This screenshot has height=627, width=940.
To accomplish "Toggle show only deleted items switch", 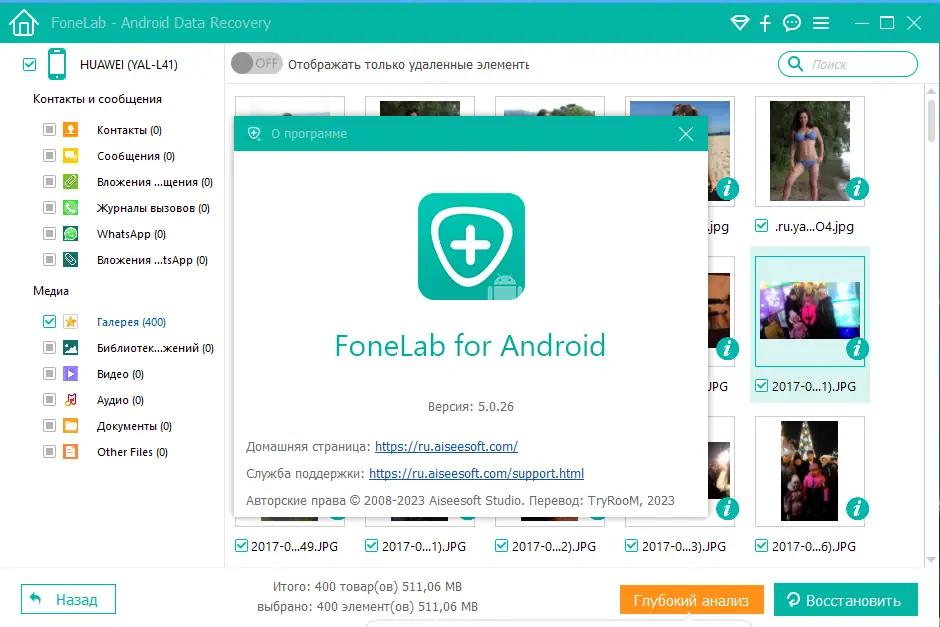I will 257,64.
